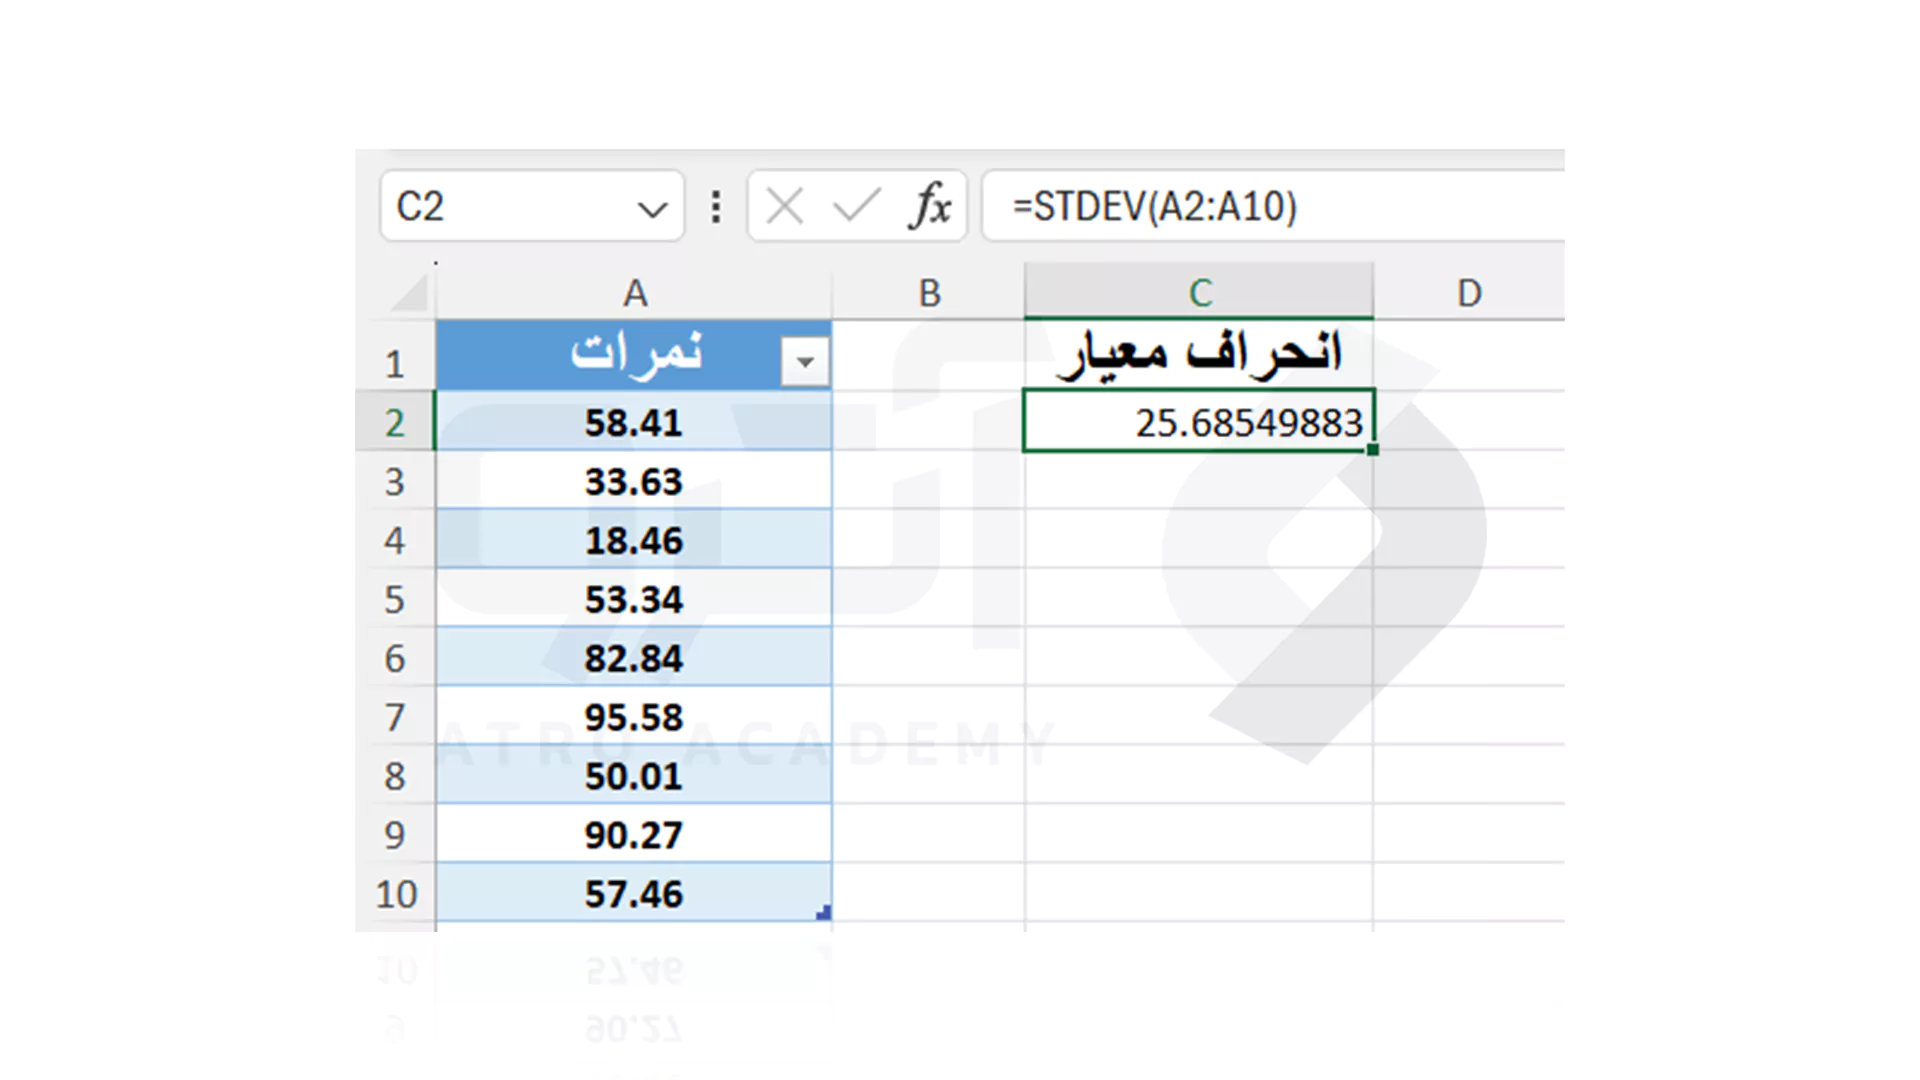Select row 9 header

[x=395, y=835]
